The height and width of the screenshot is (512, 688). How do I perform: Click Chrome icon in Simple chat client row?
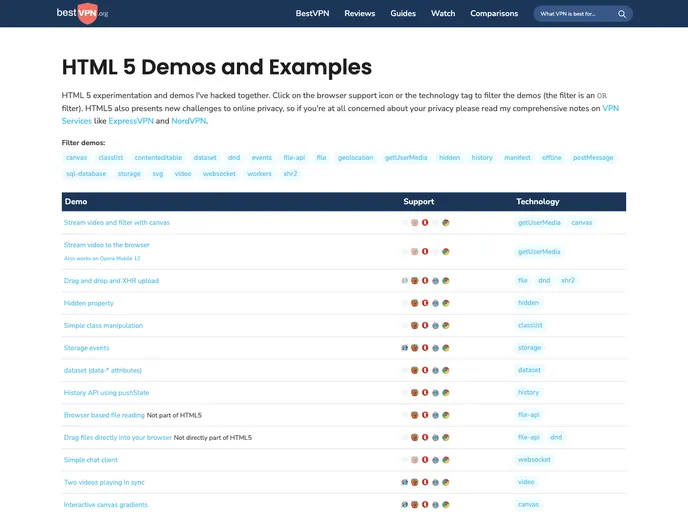445,460
